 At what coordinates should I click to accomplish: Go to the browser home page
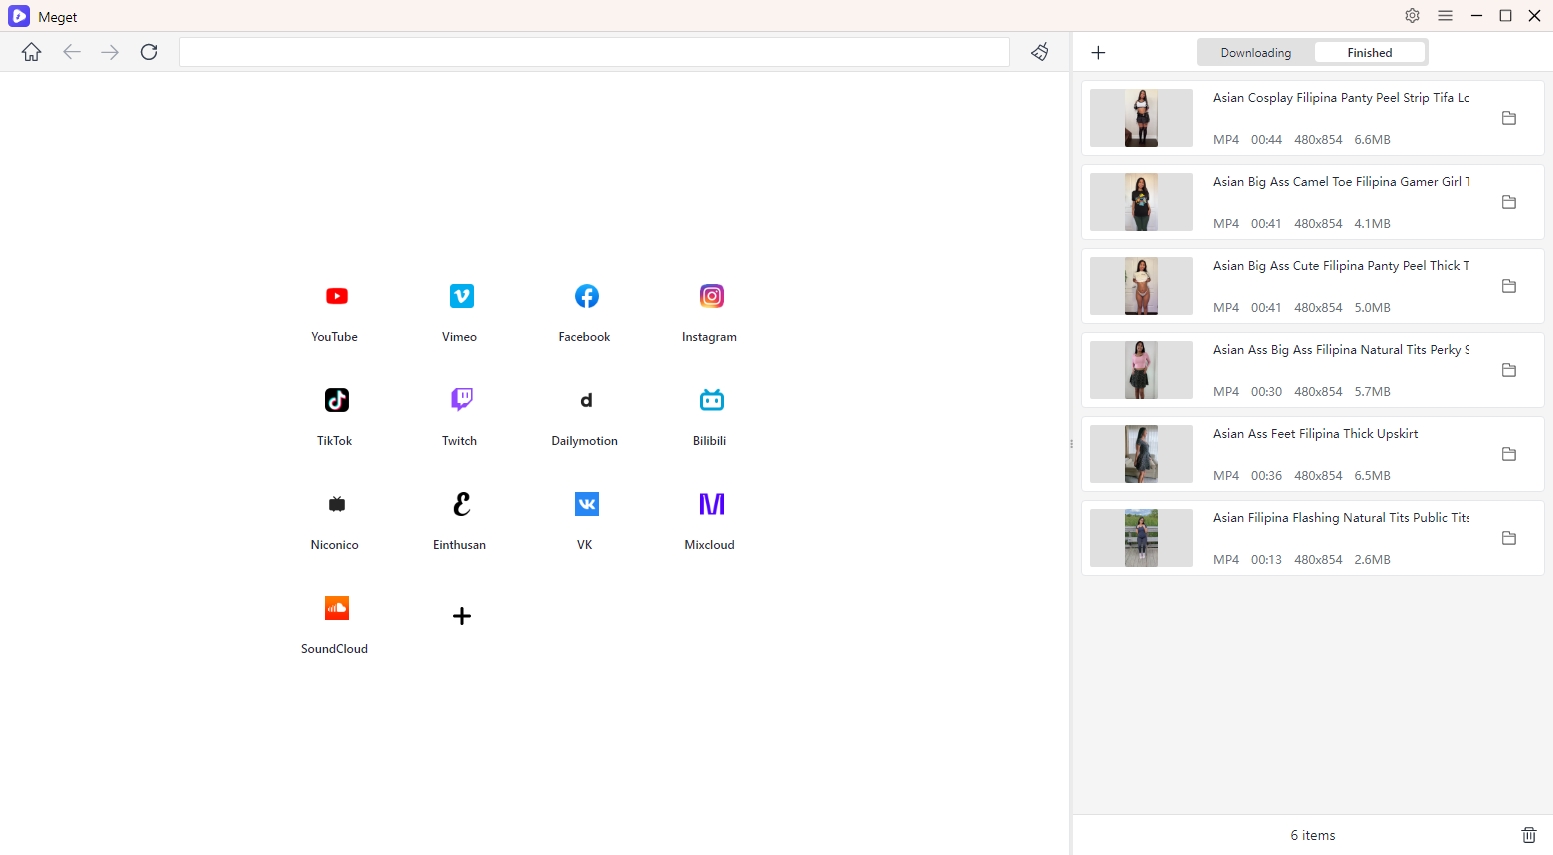pyautogui.click(x=32, y=52)
